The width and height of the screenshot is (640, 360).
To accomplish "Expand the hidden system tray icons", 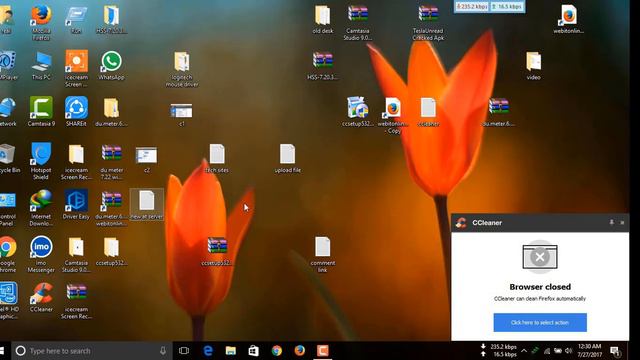I will click(x=524, y=351).
